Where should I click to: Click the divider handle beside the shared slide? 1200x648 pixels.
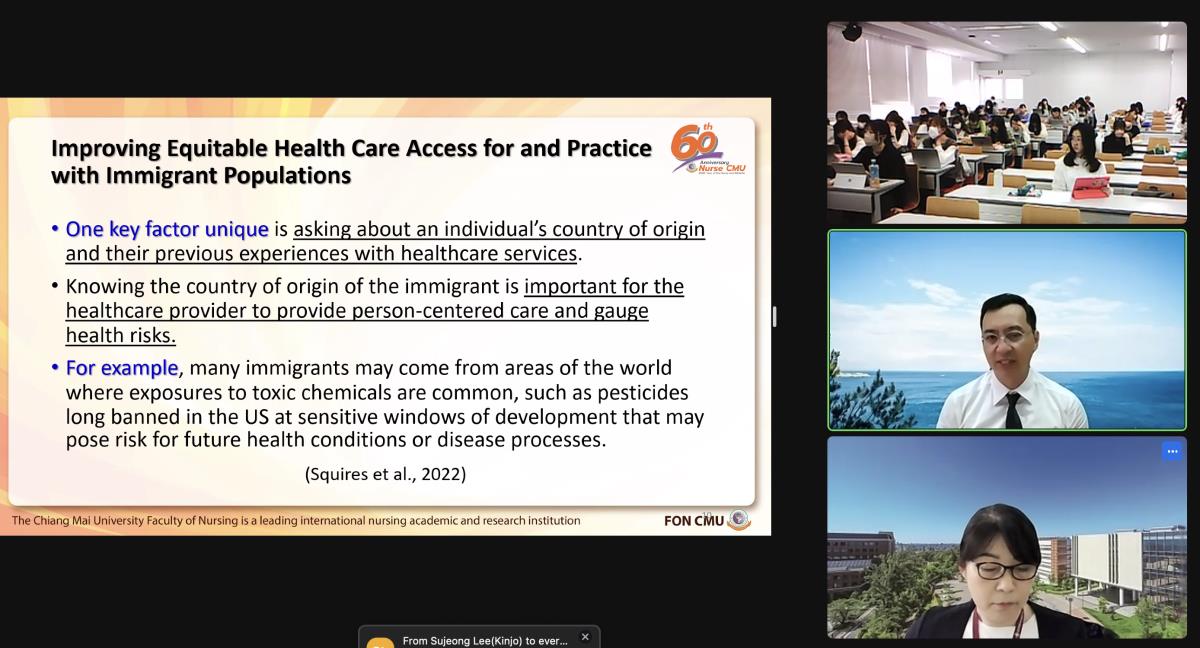coord(775,317)
